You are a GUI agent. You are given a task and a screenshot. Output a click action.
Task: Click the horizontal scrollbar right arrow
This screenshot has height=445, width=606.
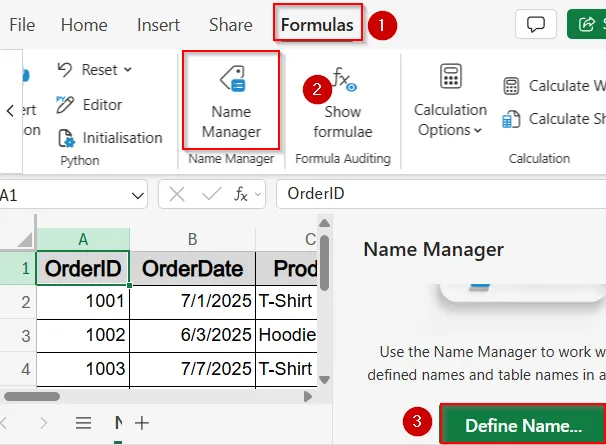tap(308, 396)
